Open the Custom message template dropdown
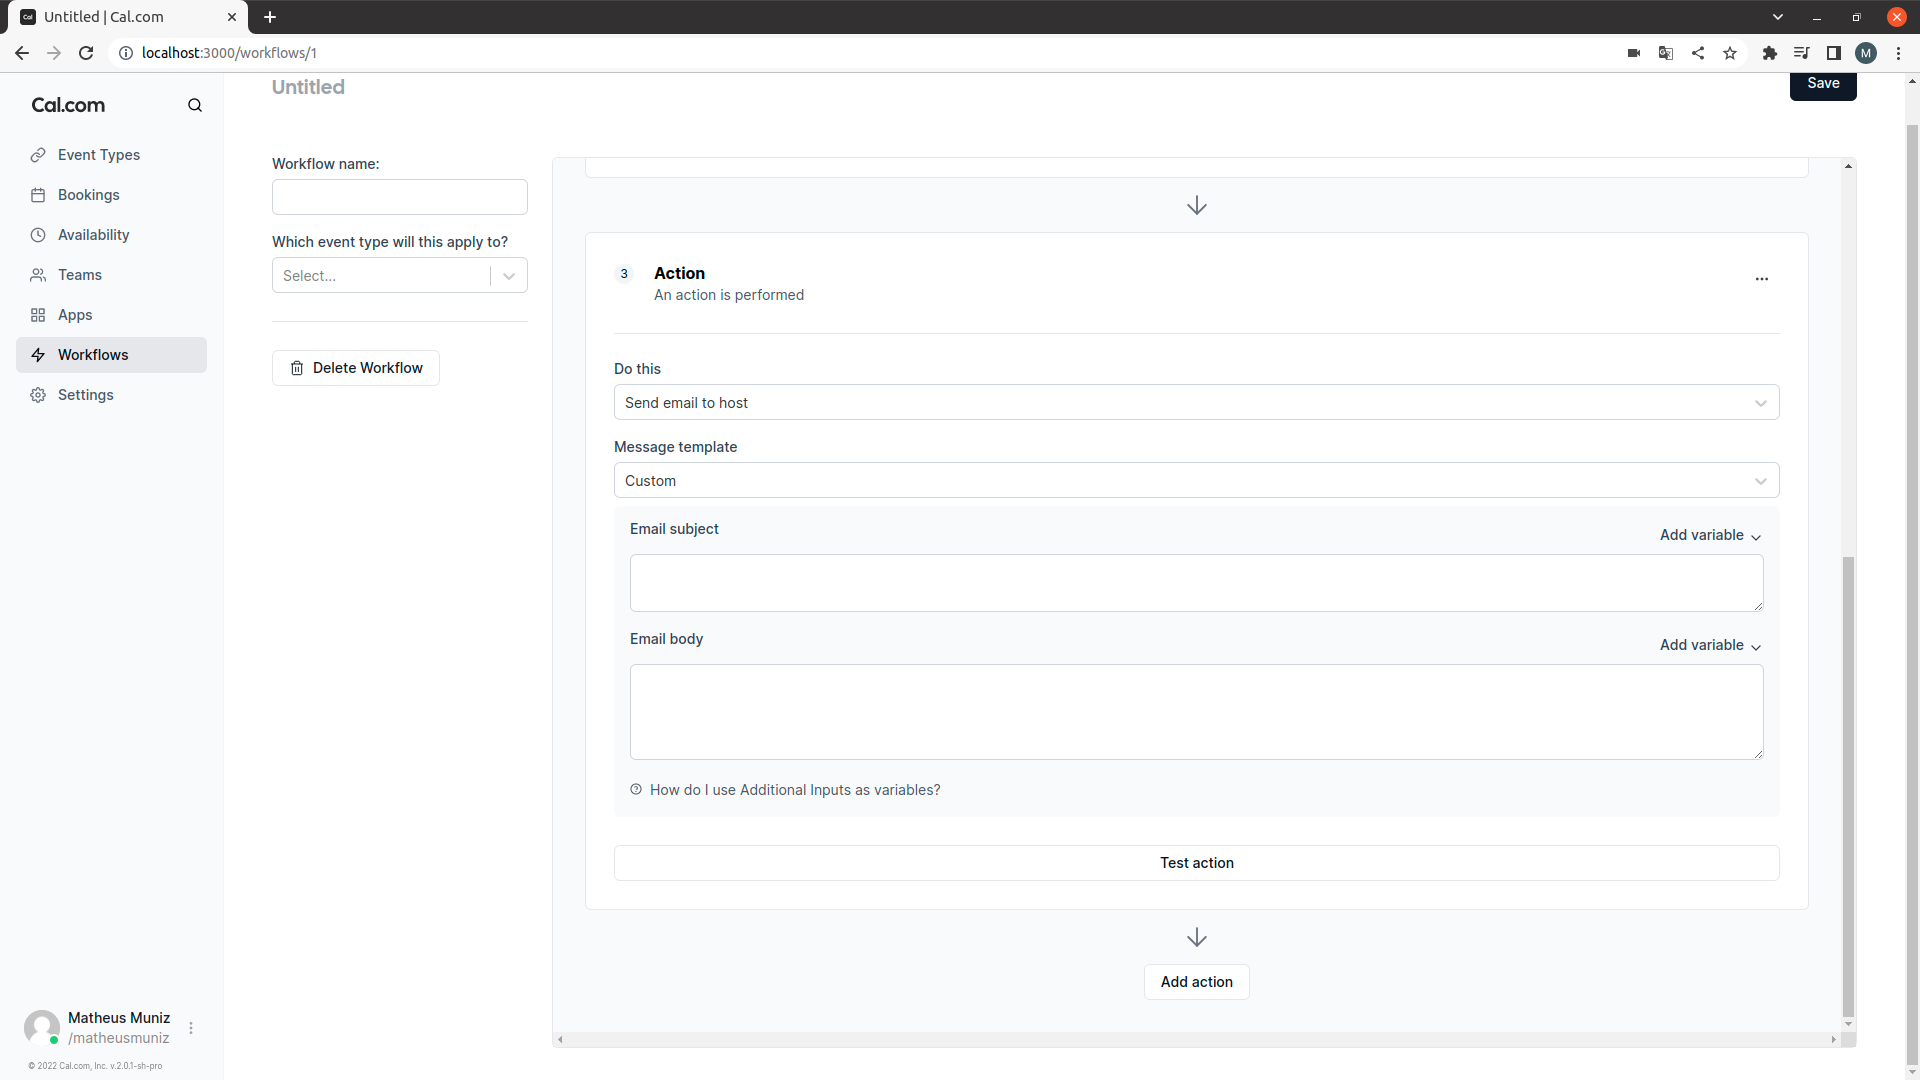 pyautogui.click(x=1196, y=480)
